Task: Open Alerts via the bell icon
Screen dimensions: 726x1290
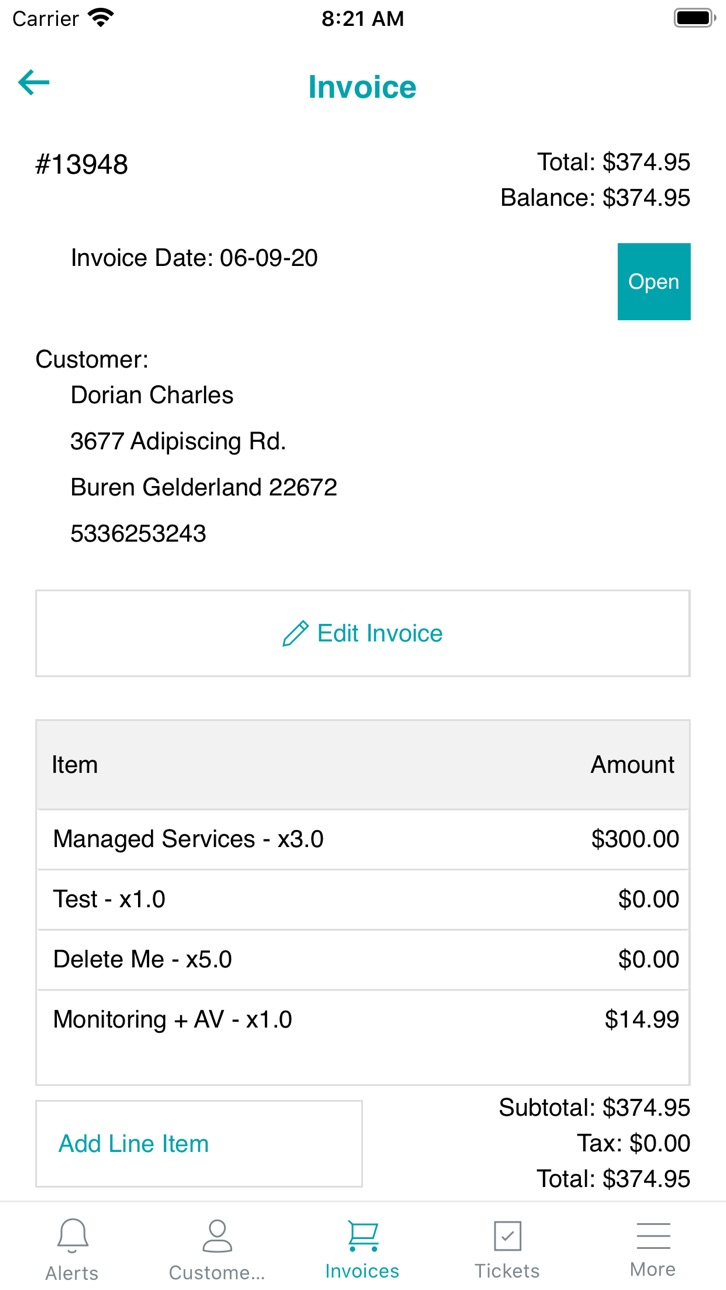Action: [72, 1236]
